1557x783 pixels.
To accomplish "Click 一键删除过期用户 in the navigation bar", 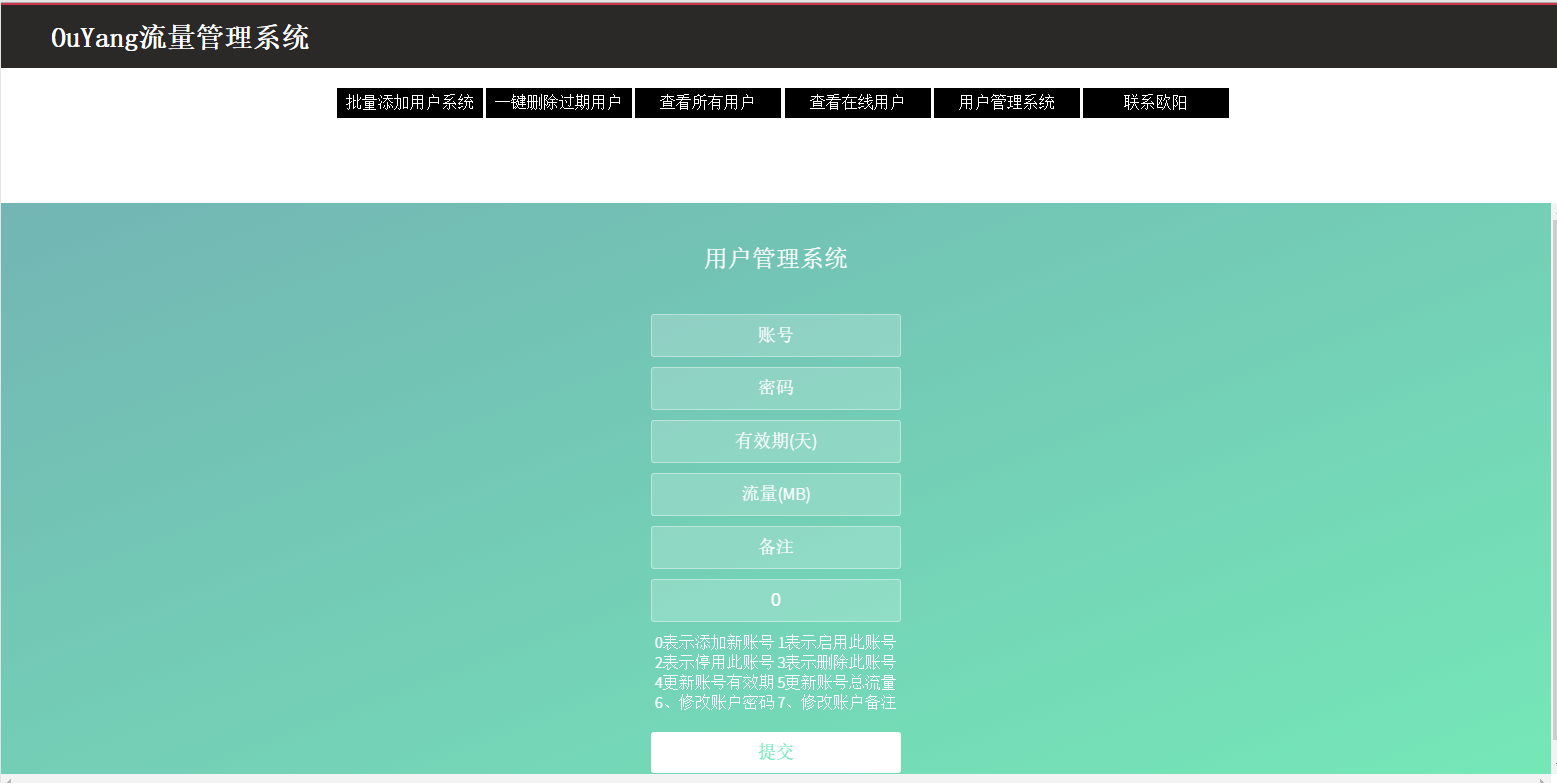I will click(558, 103).
